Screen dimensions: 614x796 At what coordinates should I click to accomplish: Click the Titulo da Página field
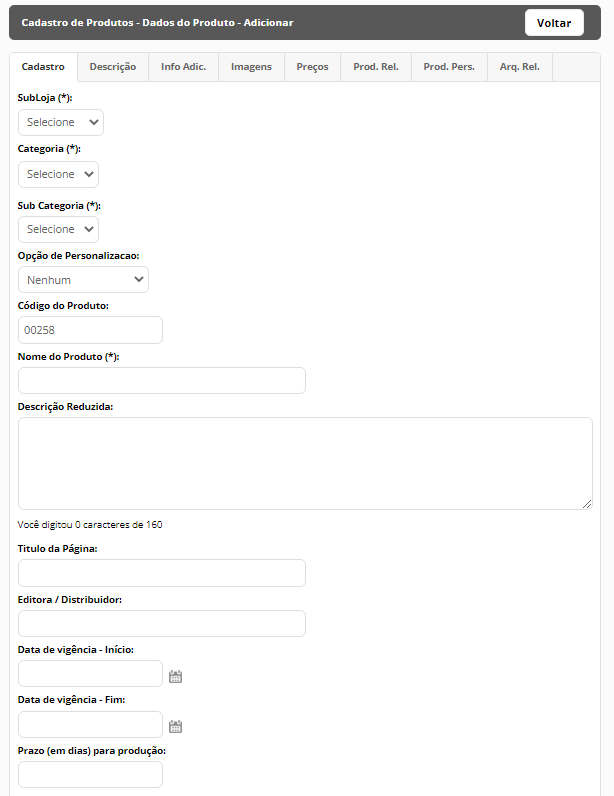click(x=162, y=573)
